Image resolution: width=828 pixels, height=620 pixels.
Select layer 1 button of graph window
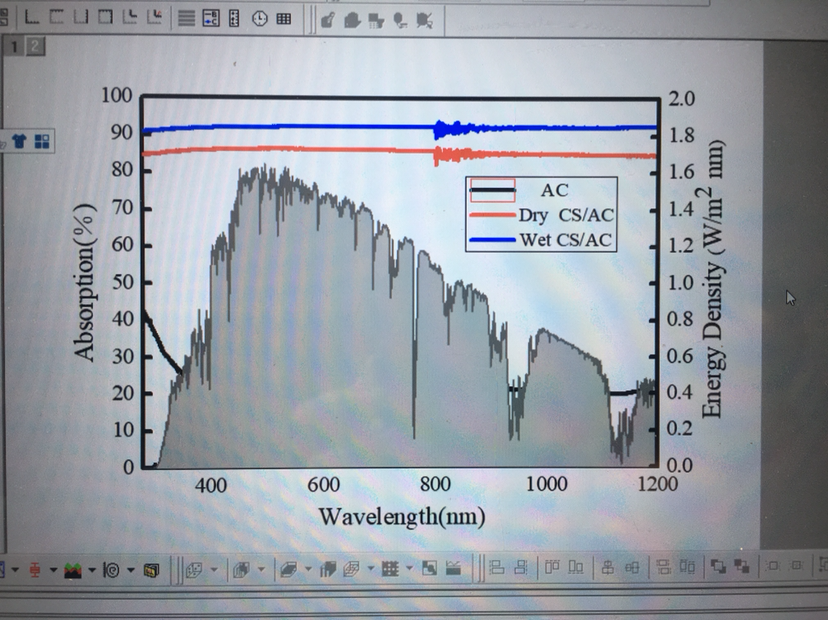[14, 46]
